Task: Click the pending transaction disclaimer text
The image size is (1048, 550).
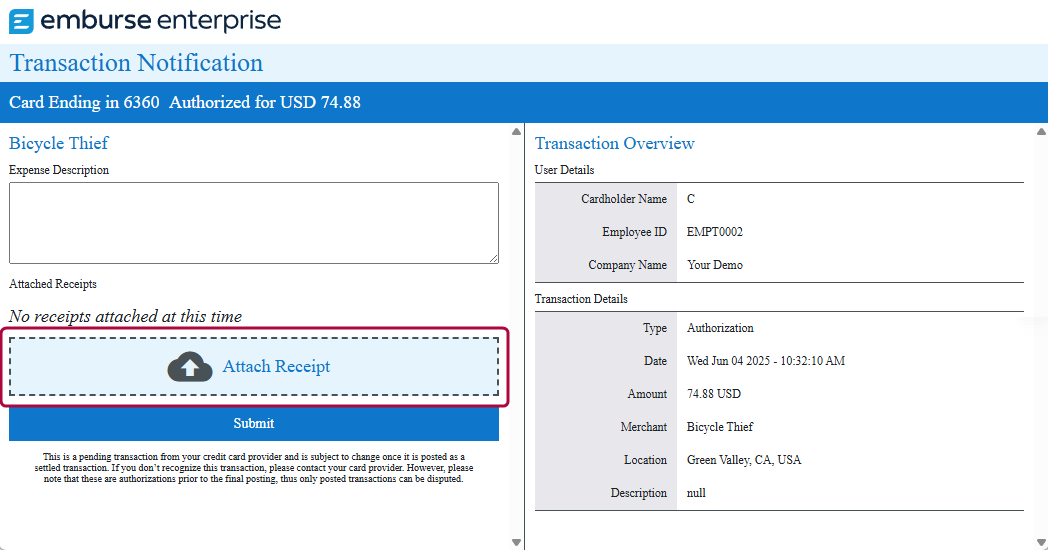Action: coord(254,468)
